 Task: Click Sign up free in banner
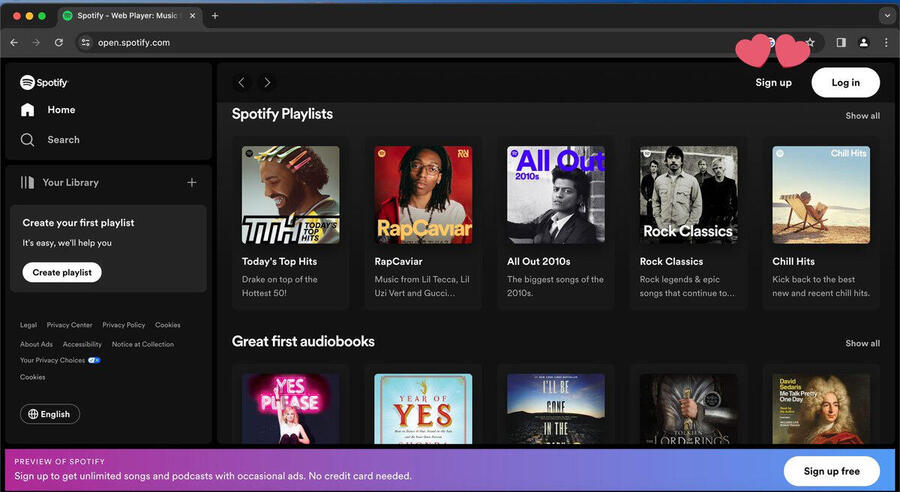coord(831,471)
